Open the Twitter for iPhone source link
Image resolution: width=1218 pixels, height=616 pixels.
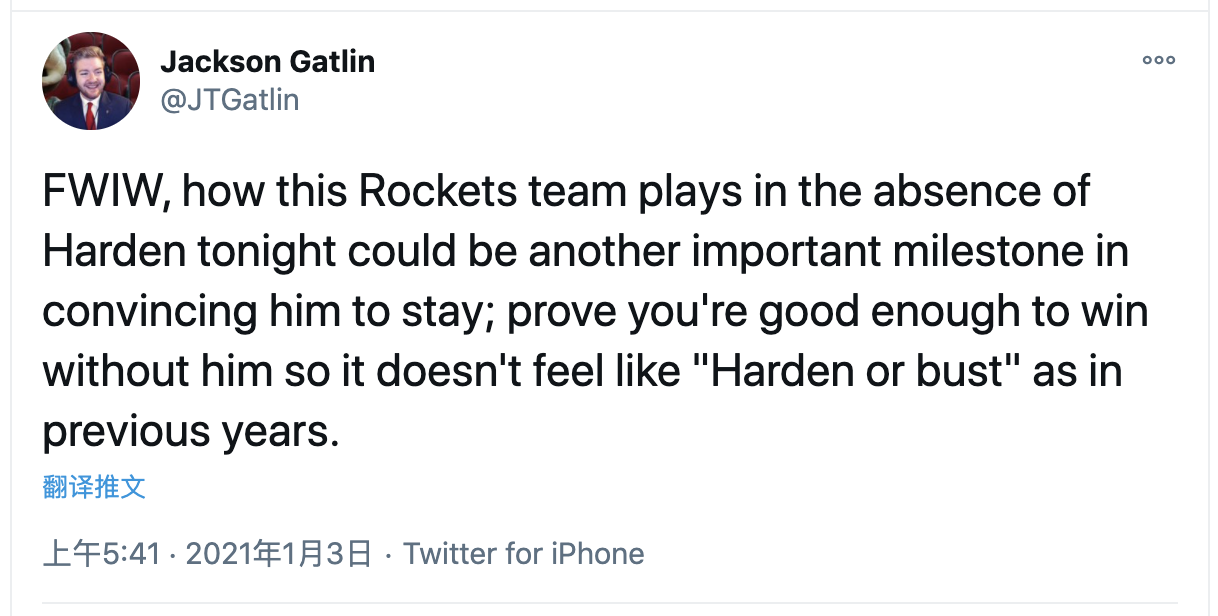coord(523,553)
